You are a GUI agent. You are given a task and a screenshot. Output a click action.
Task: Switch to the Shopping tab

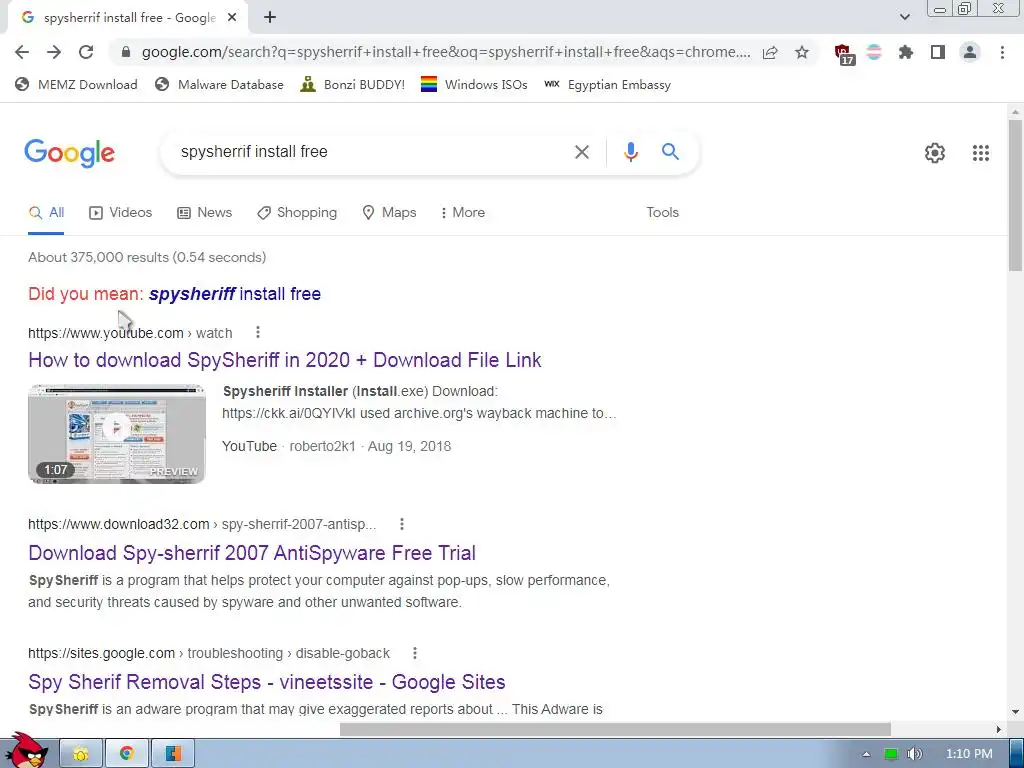[x=297, y=212]
